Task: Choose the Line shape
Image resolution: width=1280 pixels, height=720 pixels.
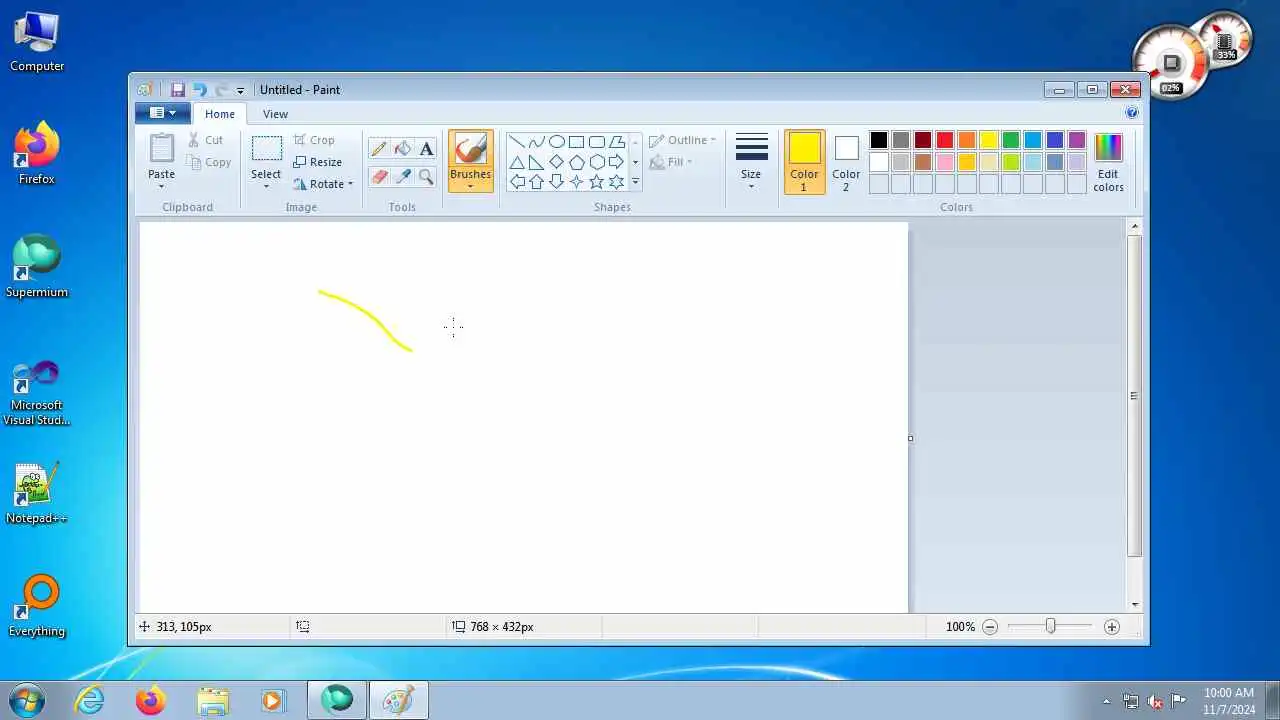Action: coord(517,141)
